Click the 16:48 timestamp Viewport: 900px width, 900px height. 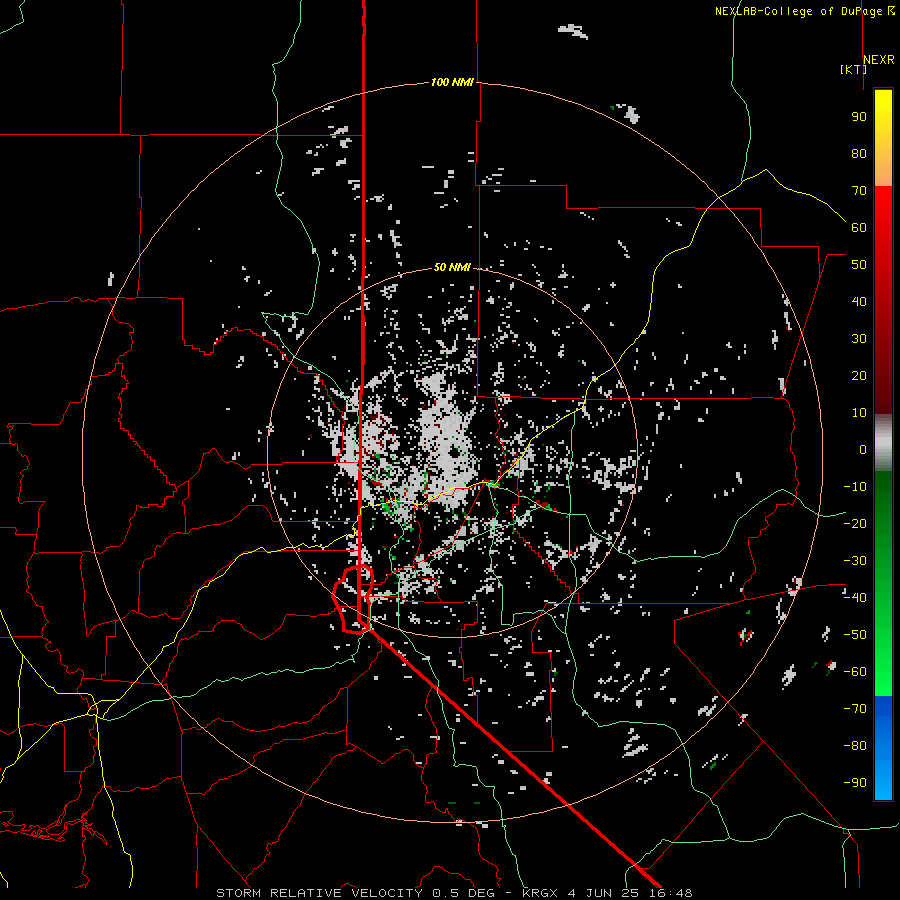point(670,893)
